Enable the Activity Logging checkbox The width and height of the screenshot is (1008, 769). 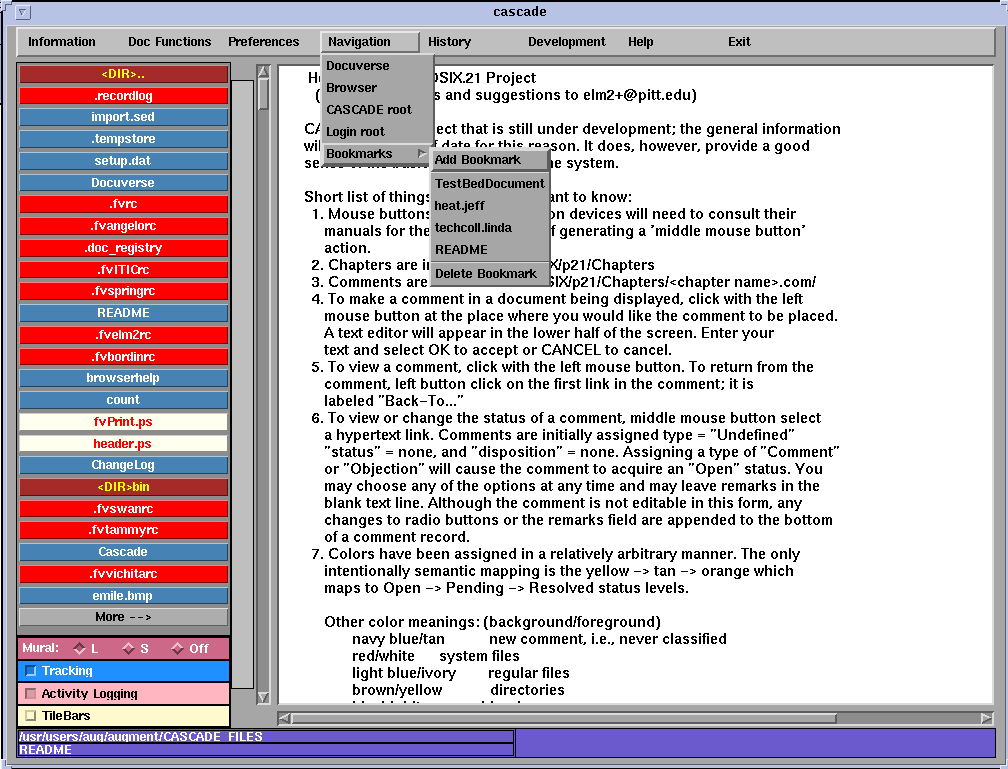tap(30, 693)
